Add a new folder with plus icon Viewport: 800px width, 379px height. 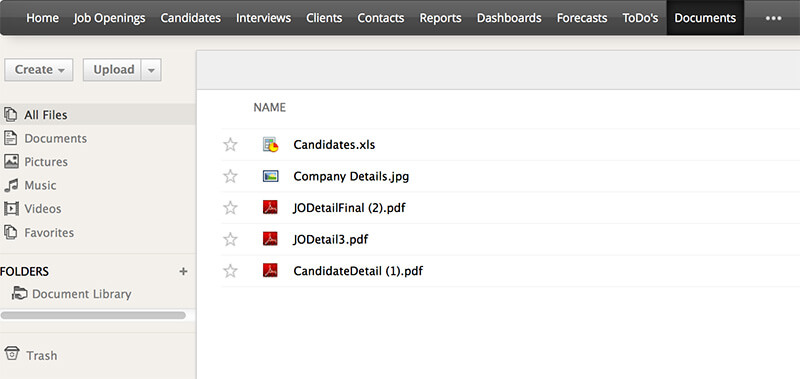click(x=183, y=271)
